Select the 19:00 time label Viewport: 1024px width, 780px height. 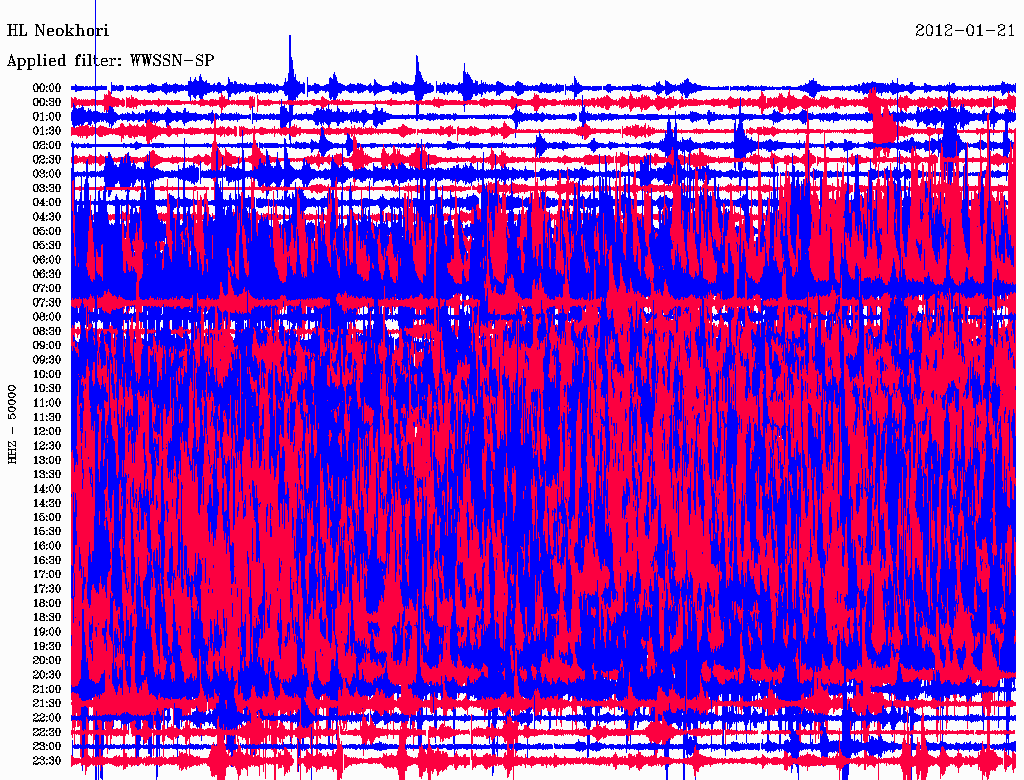point(47,632)
